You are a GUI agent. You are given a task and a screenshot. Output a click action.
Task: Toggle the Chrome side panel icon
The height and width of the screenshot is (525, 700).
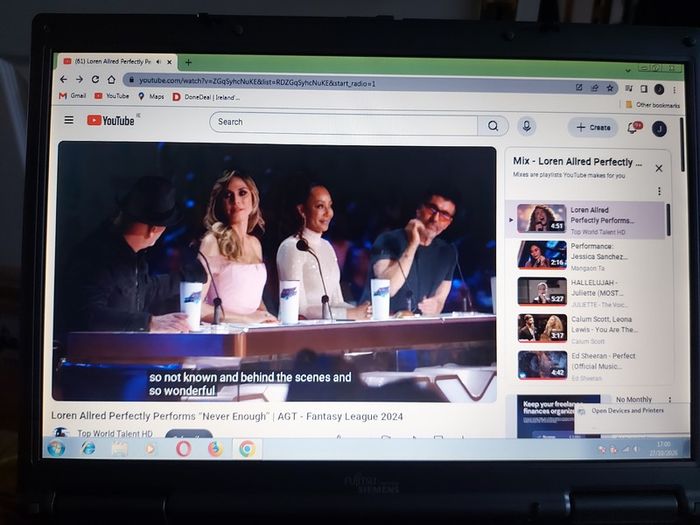pyautogui.click(x=644, y=89)
